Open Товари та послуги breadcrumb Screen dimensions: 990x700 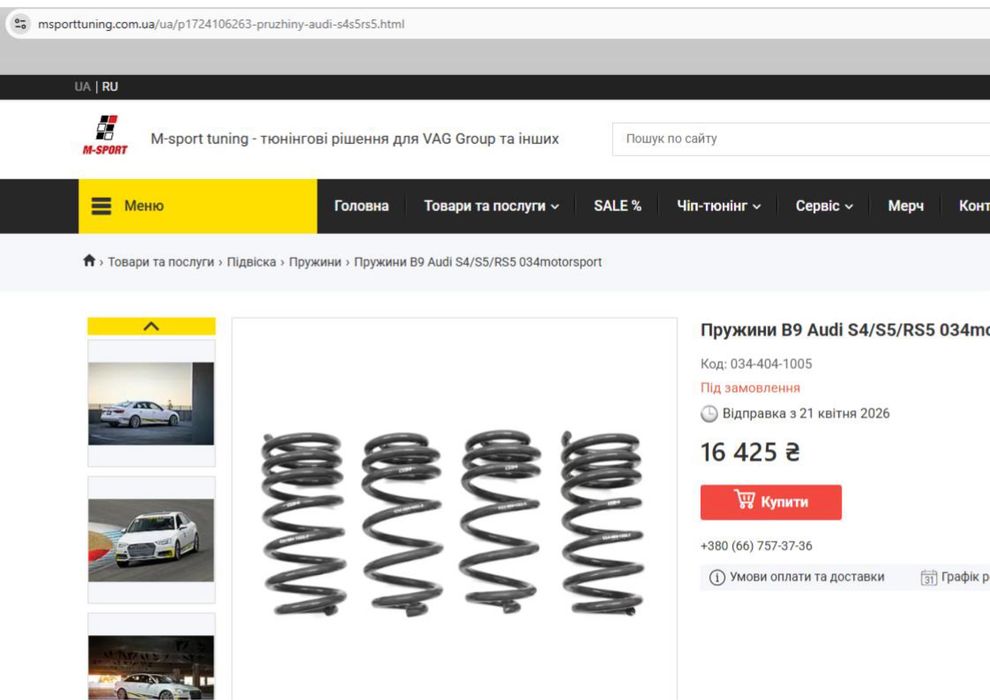(161, 262)
